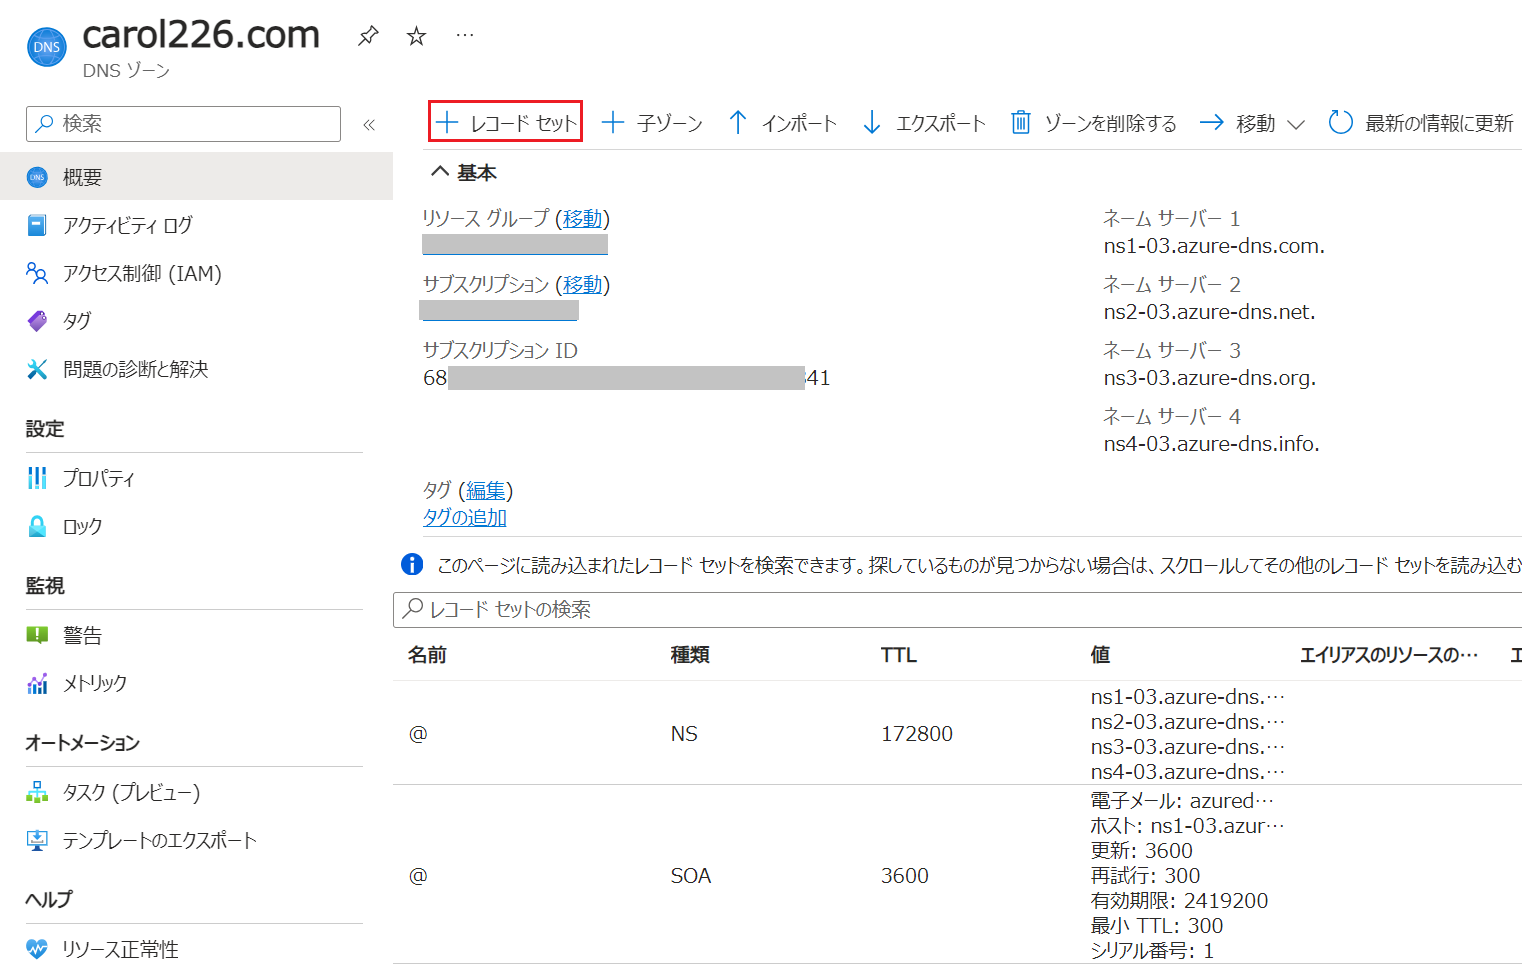Click the 概要 DNS icon in the sidebar
This screenshot has width=1522, height=969.
coord(37,177)
